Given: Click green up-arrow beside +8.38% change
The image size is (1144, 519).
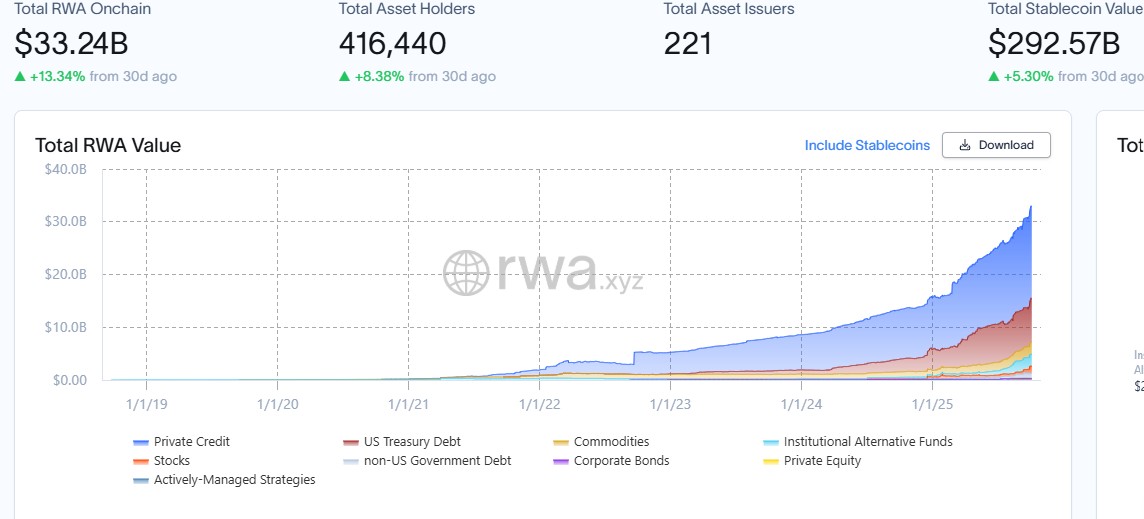Looking at the screenshot, I should pyautogui.click(x=345, y=76).
